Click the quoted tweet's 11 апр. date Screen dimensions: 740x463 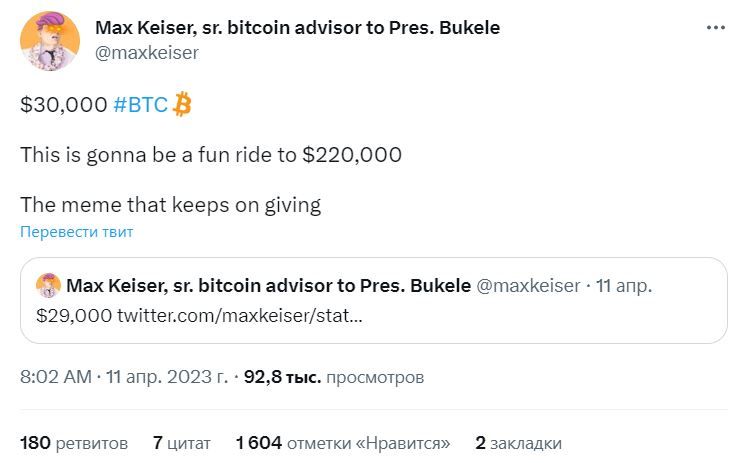624,286
